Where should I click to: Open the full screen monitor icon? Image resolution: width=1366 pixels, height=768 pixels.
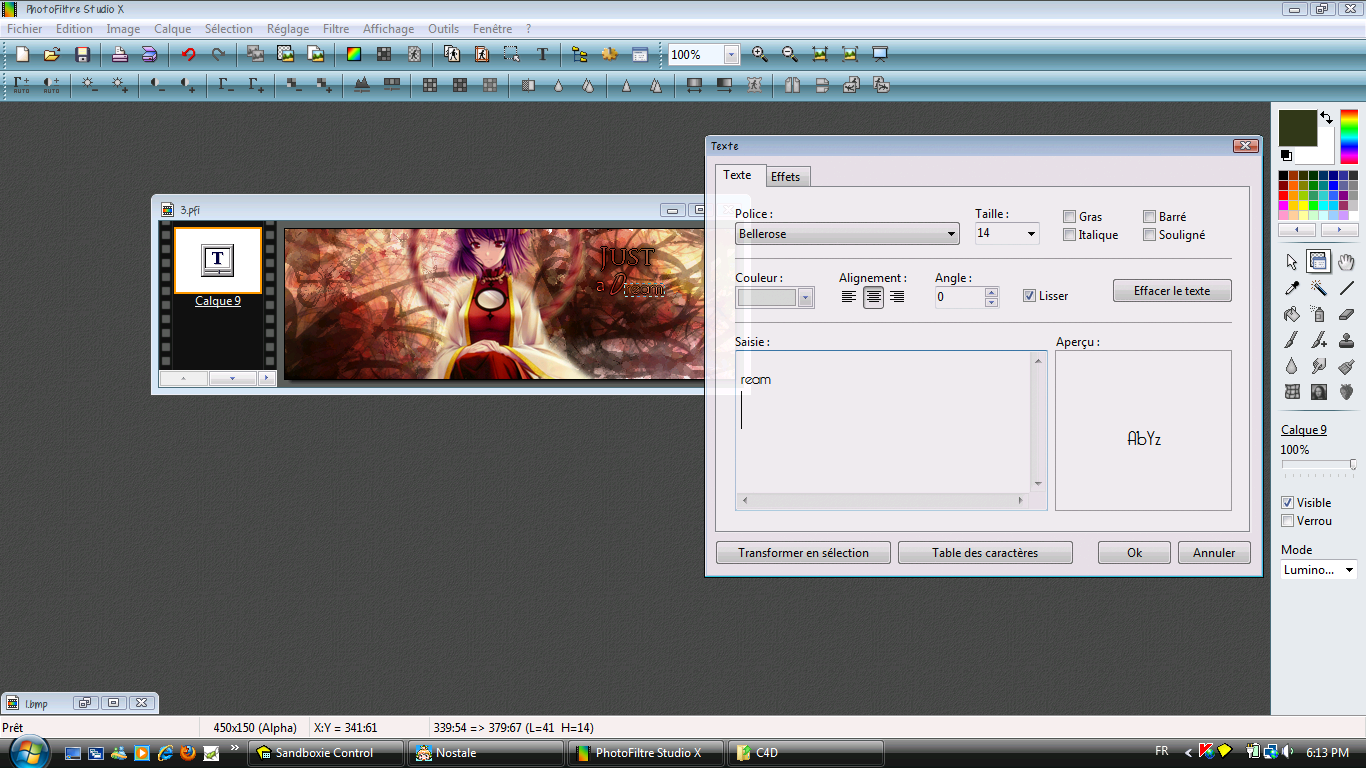[x=880, y=55]
